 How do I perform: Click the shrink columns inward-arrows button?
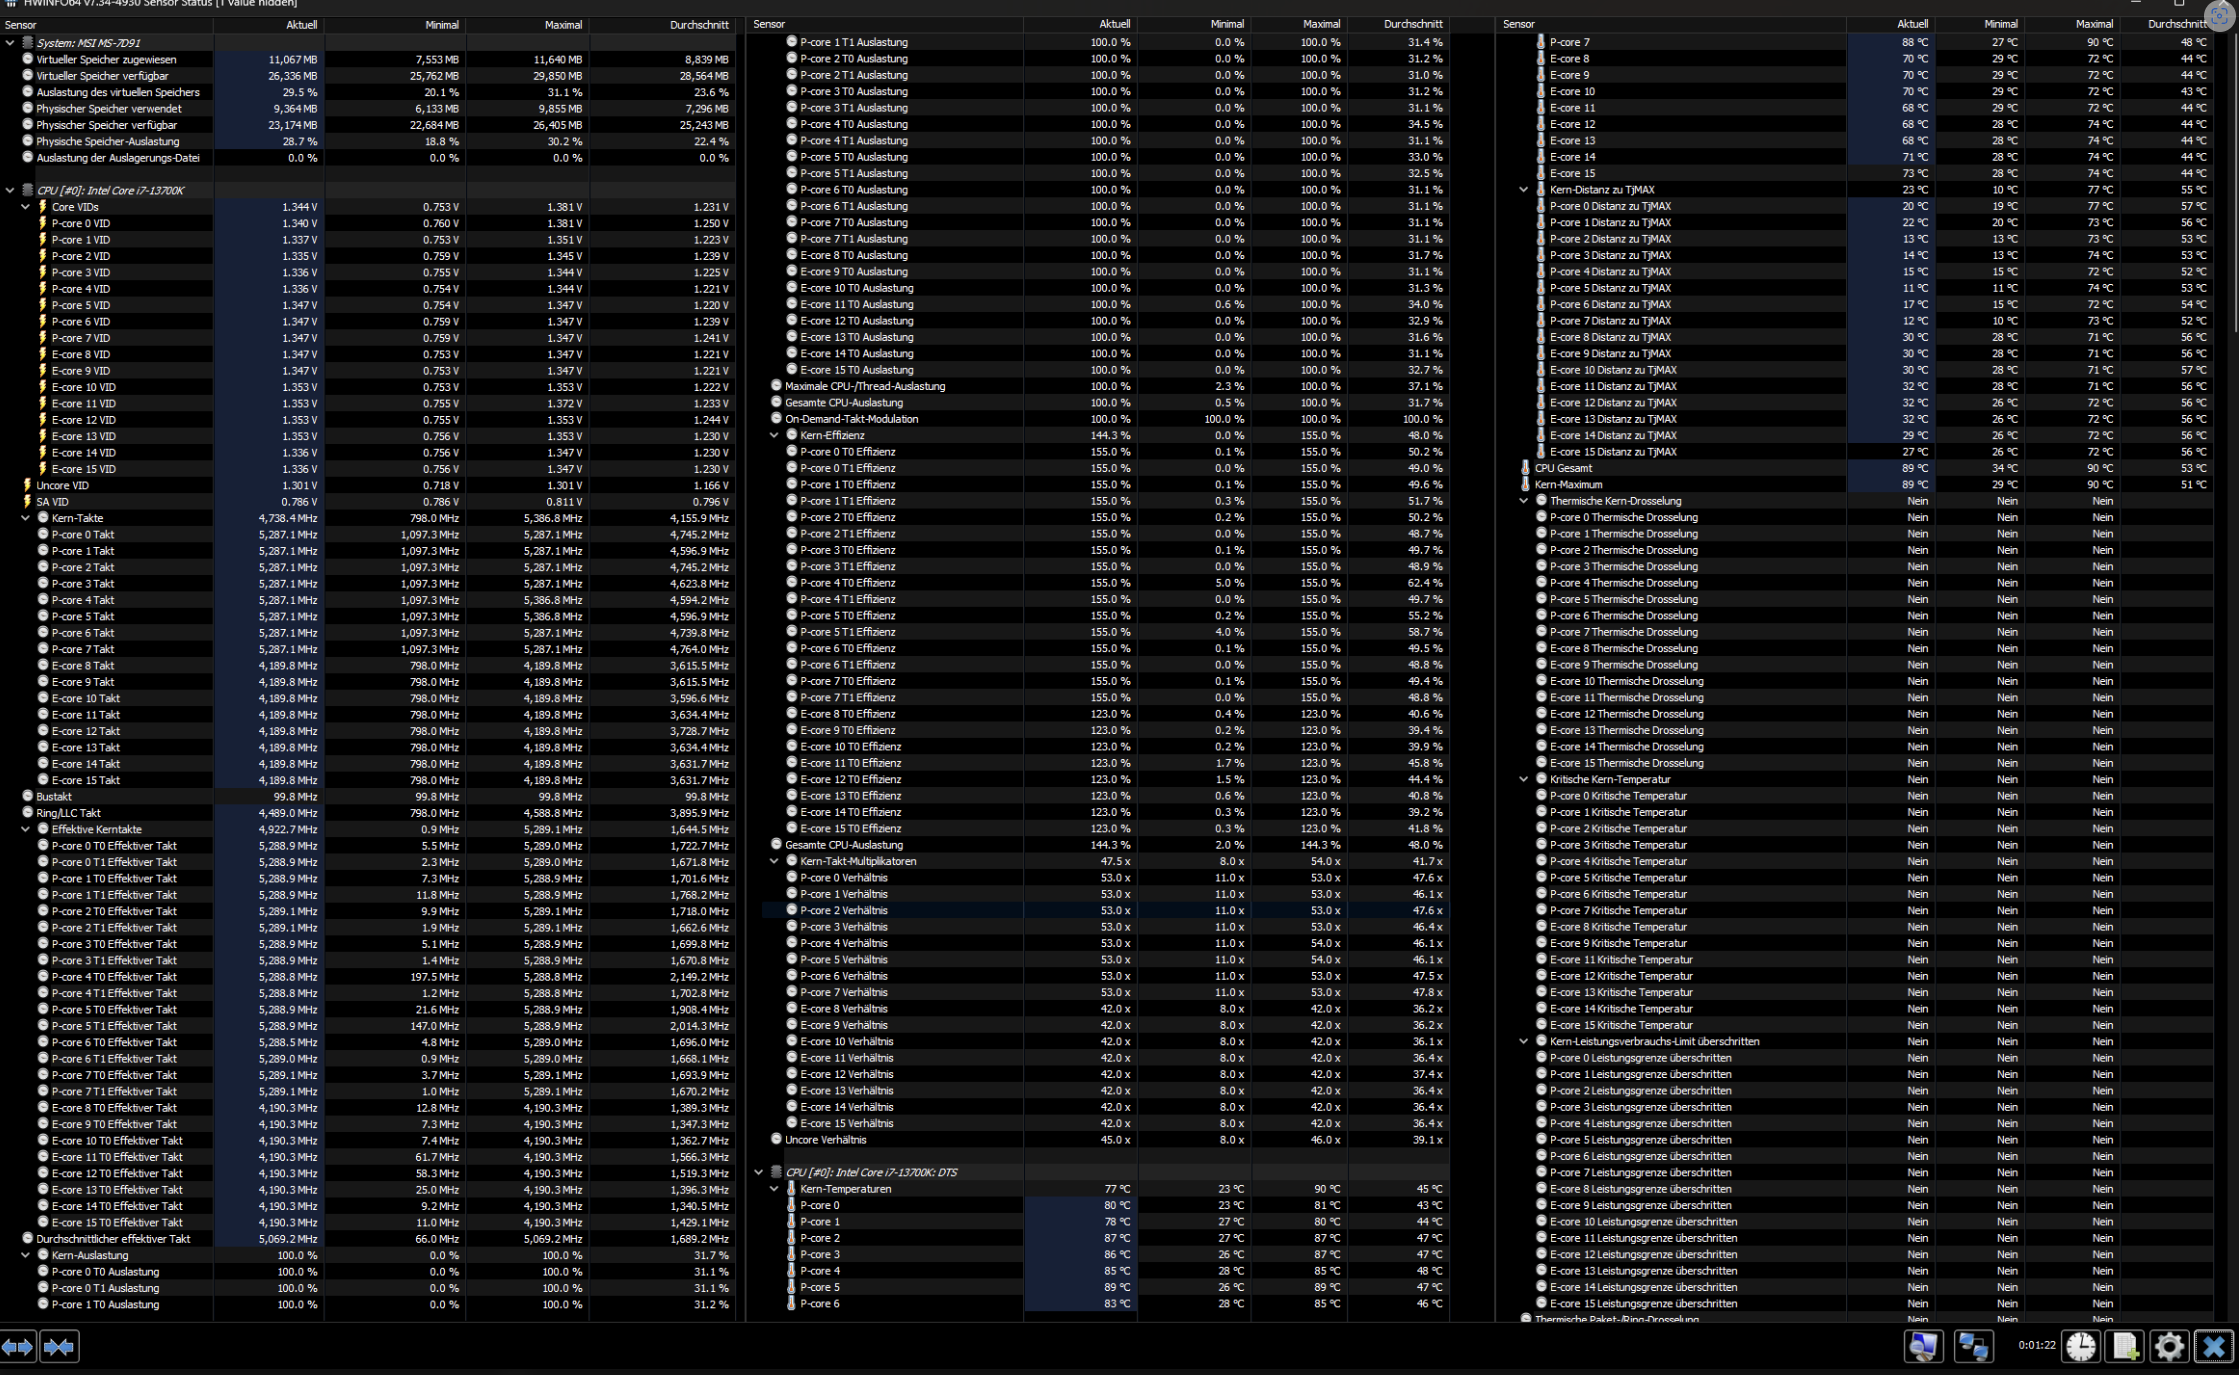pyautogui.click(x=59, y=1347)
